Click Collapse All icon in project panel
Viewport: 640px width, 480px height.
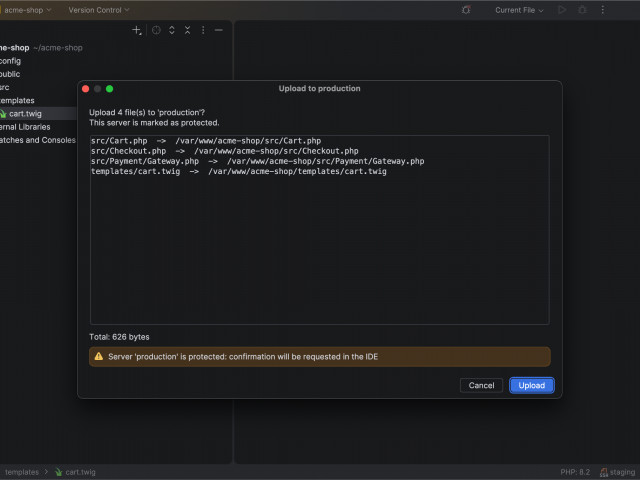187,30
